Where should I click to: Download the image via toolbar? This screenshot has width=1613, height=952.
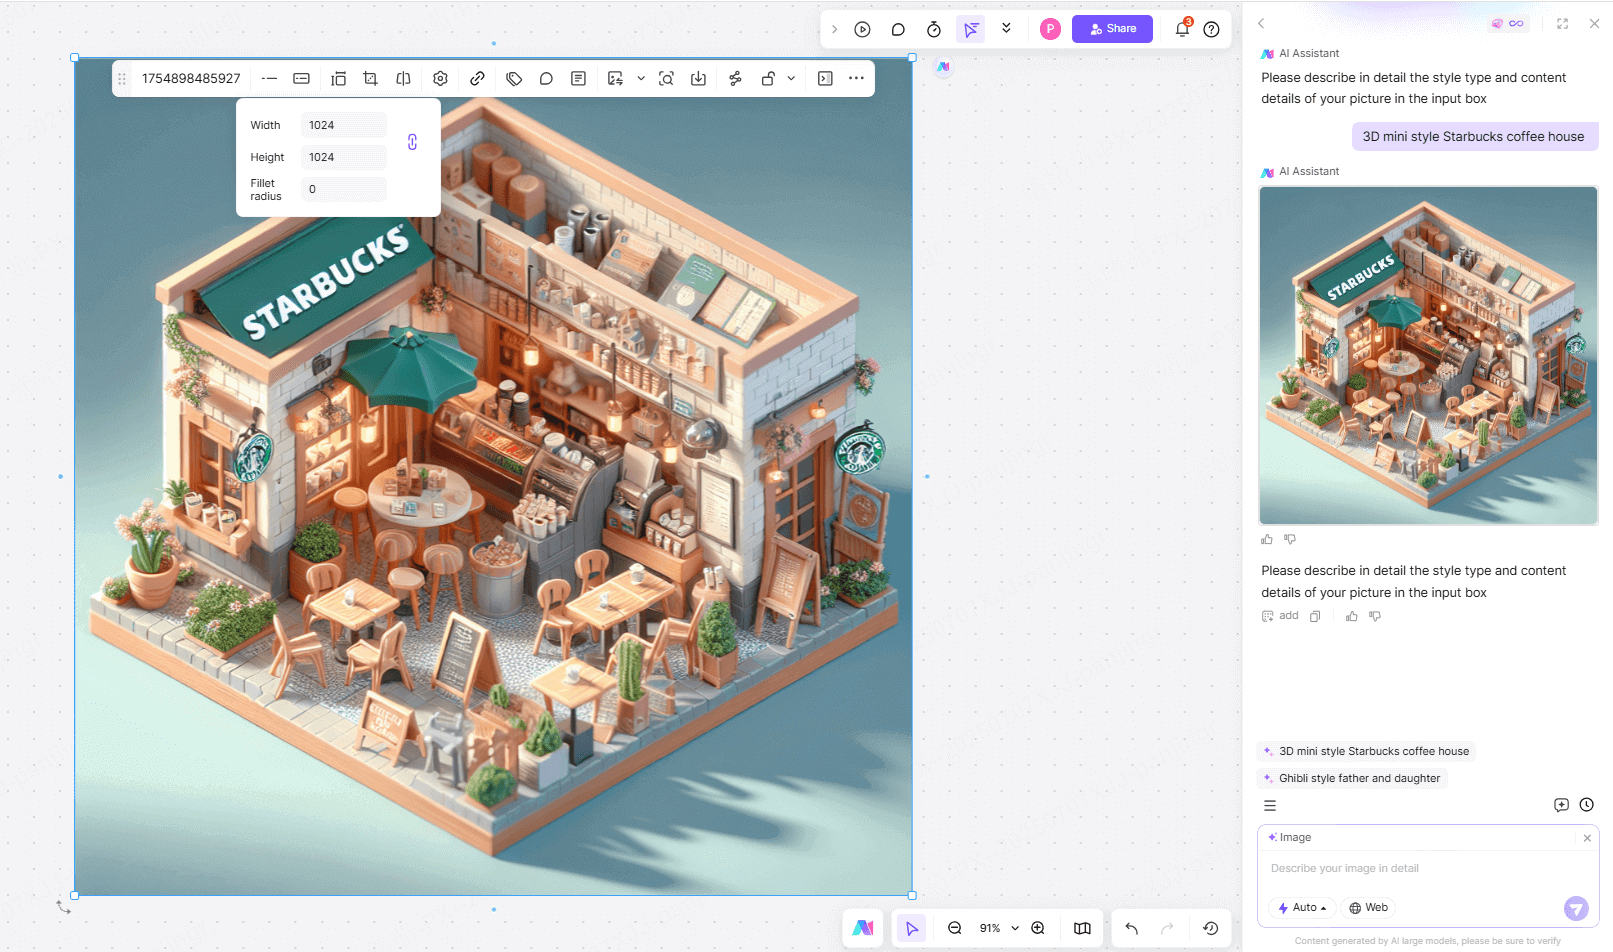click(698, 78)
